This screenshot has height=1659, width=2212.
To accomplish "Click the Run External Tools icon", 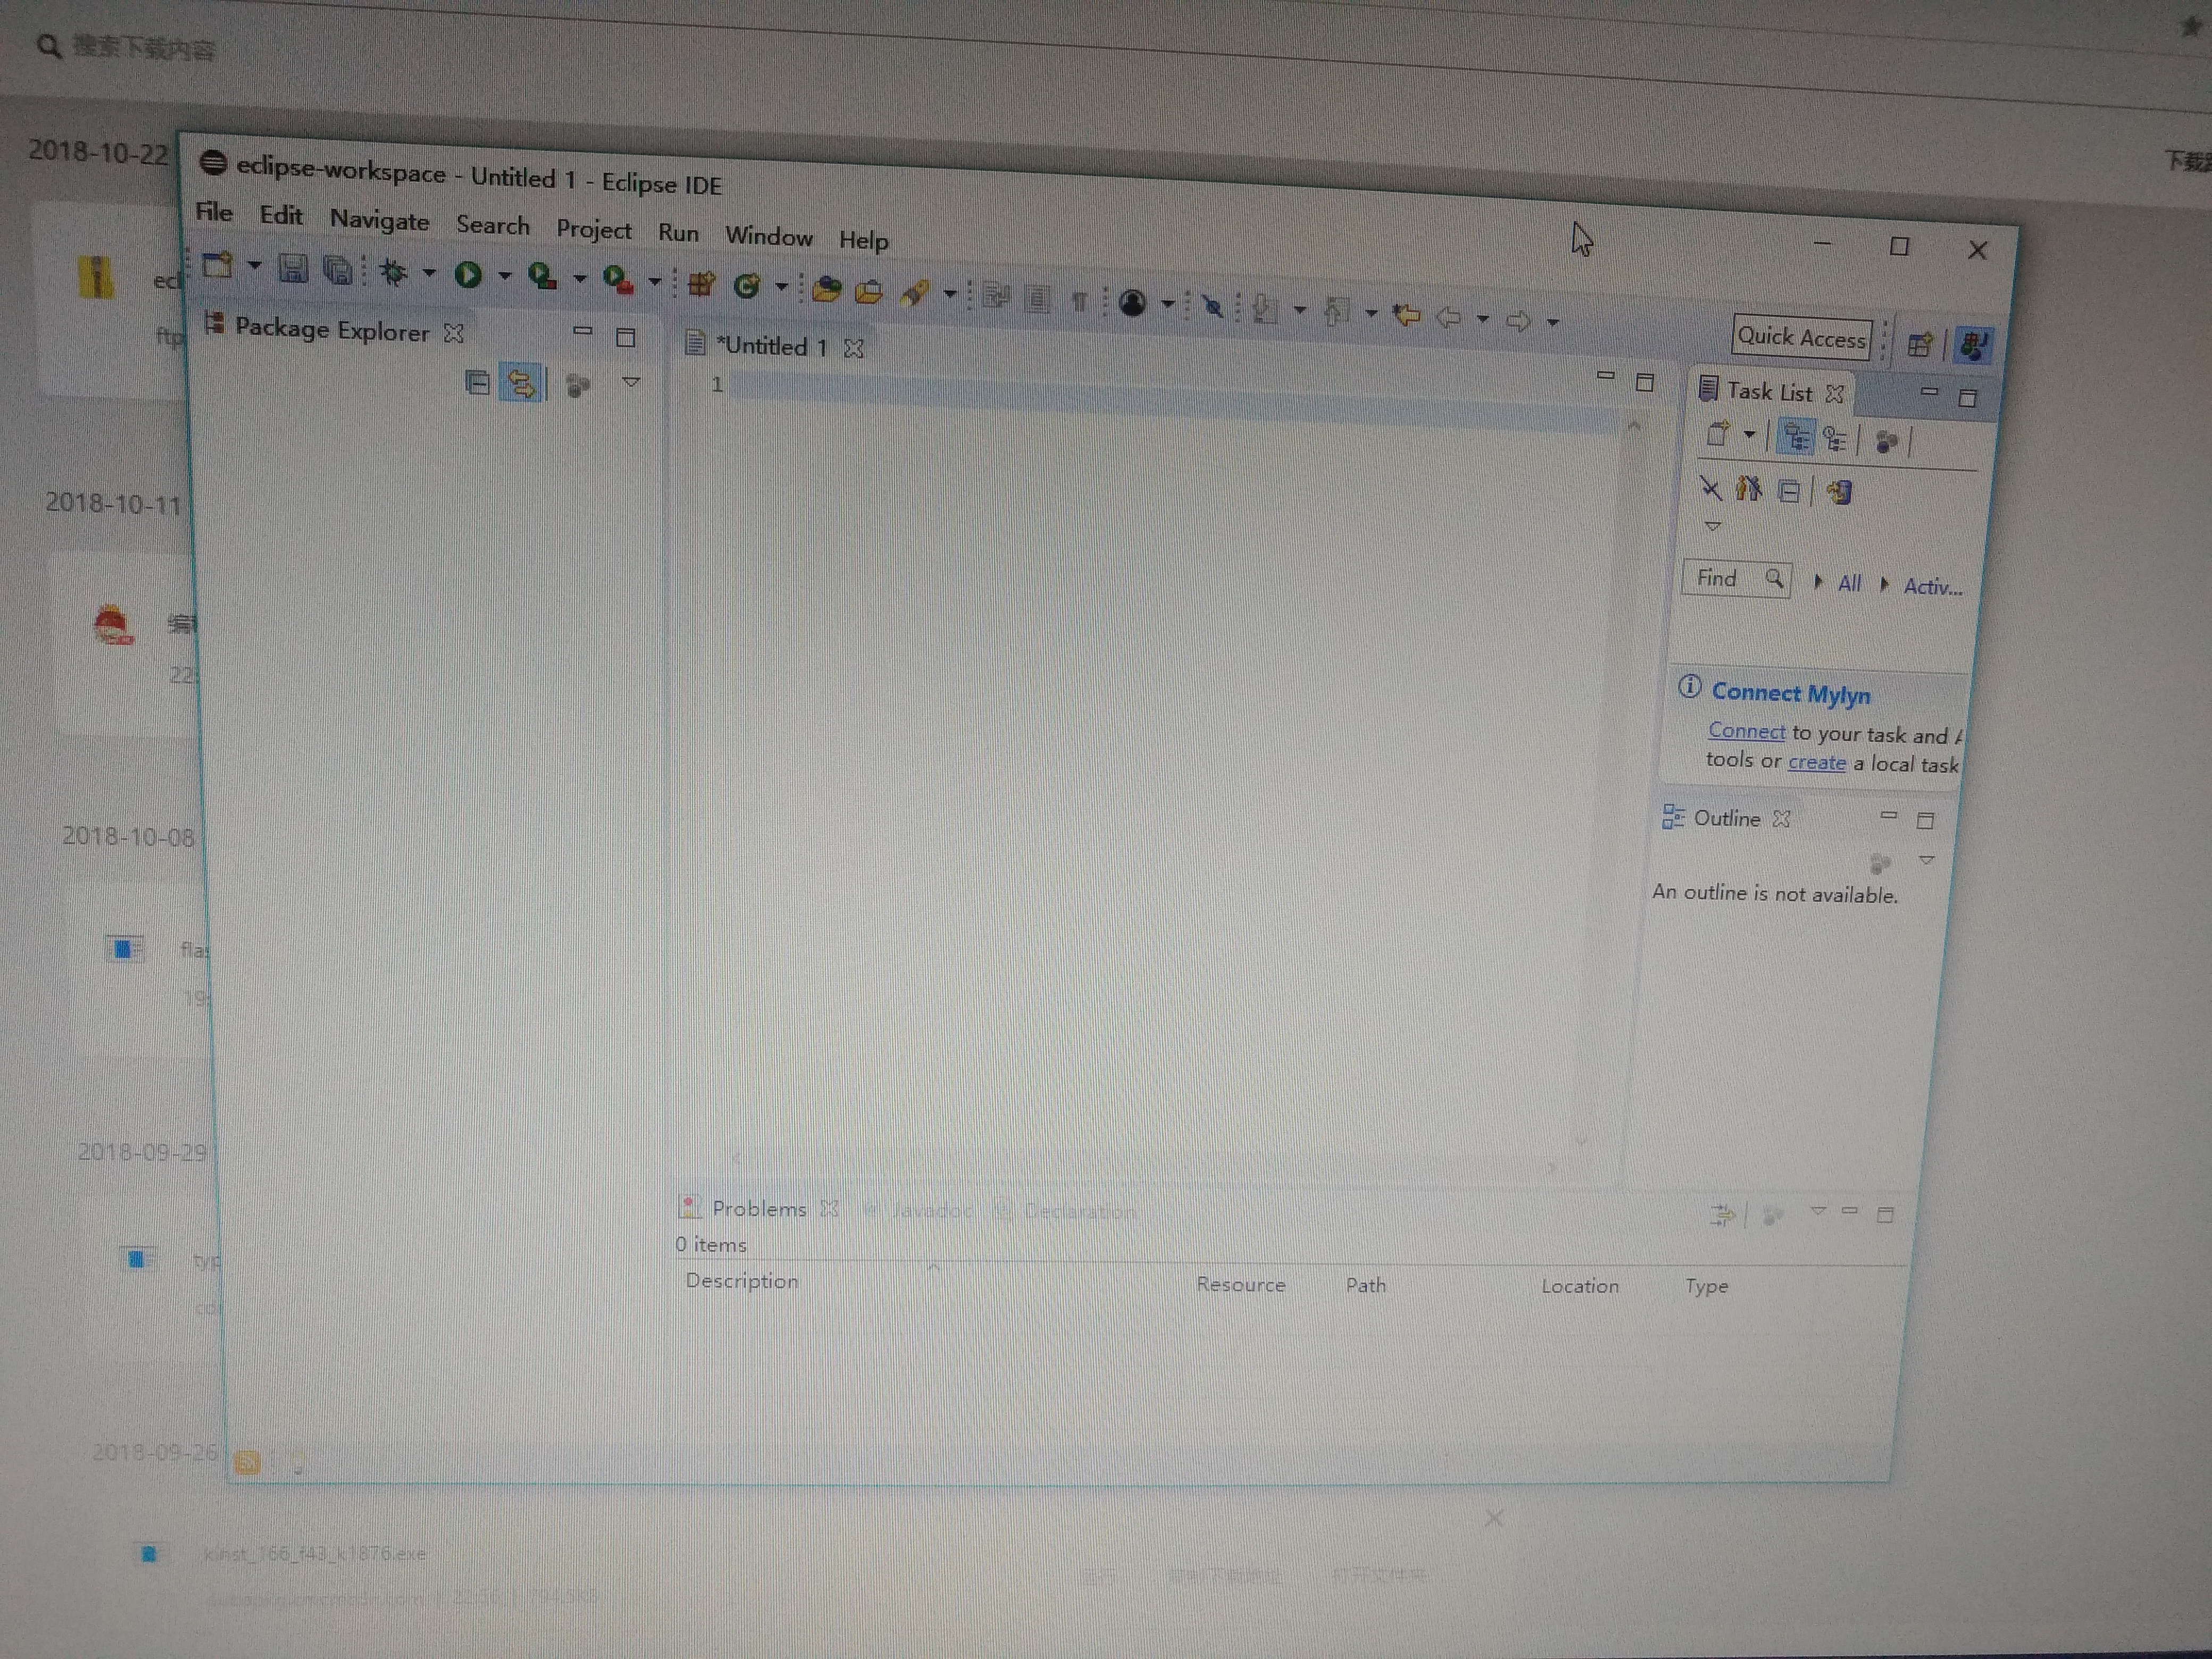I will (x=618, y=280).
